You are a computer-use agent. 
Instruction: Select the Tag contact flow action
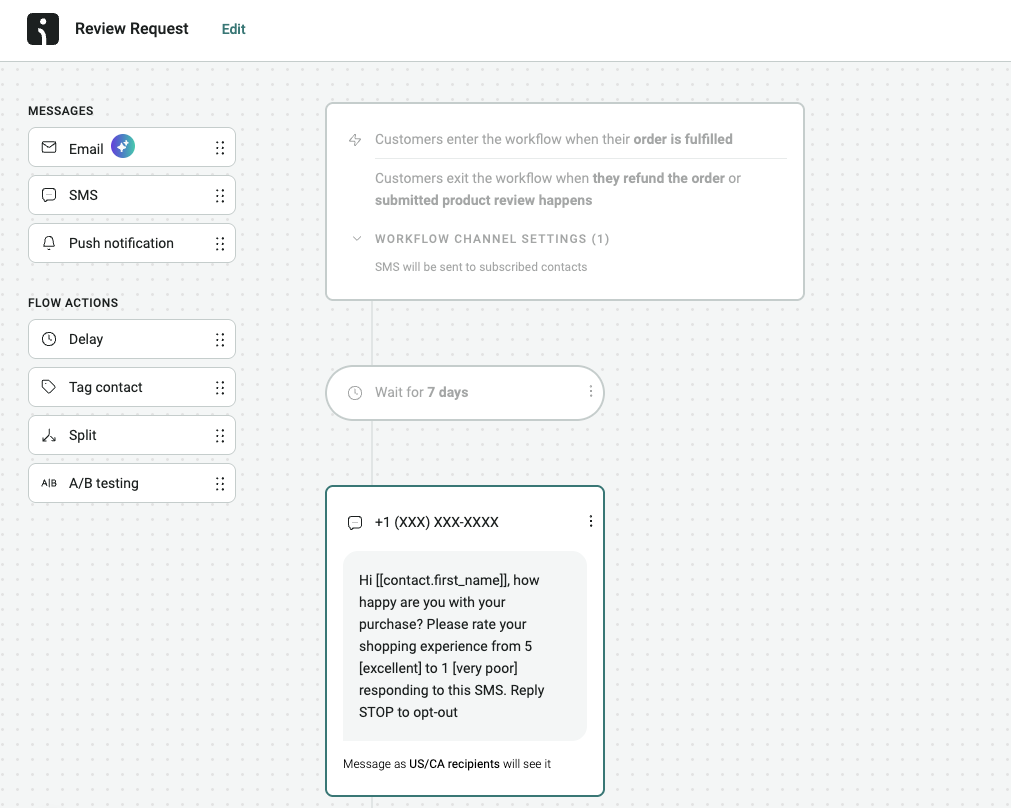click(132, 388)
